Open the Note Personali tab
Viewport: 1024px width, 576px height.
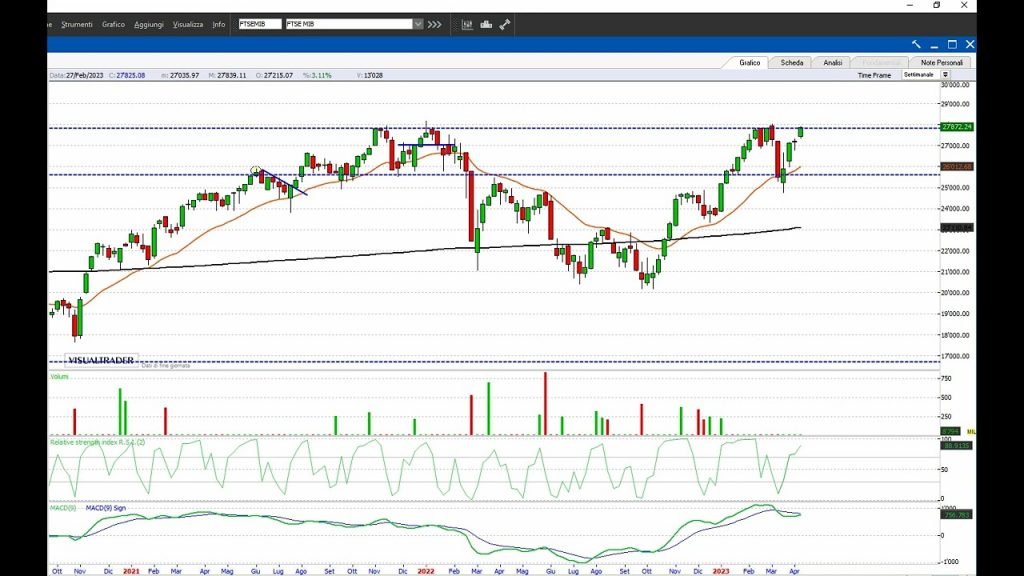point(940,62)
